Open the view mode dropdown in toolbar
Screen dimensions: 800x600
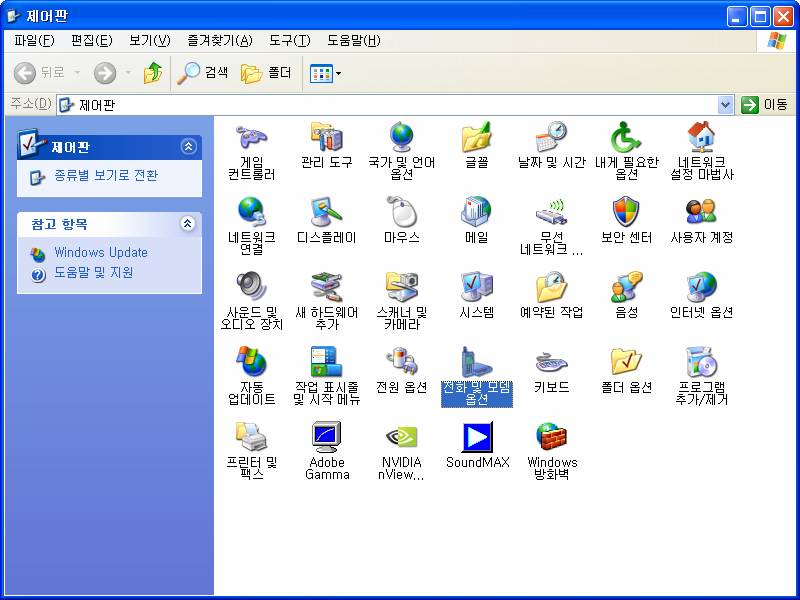point(326,73)
